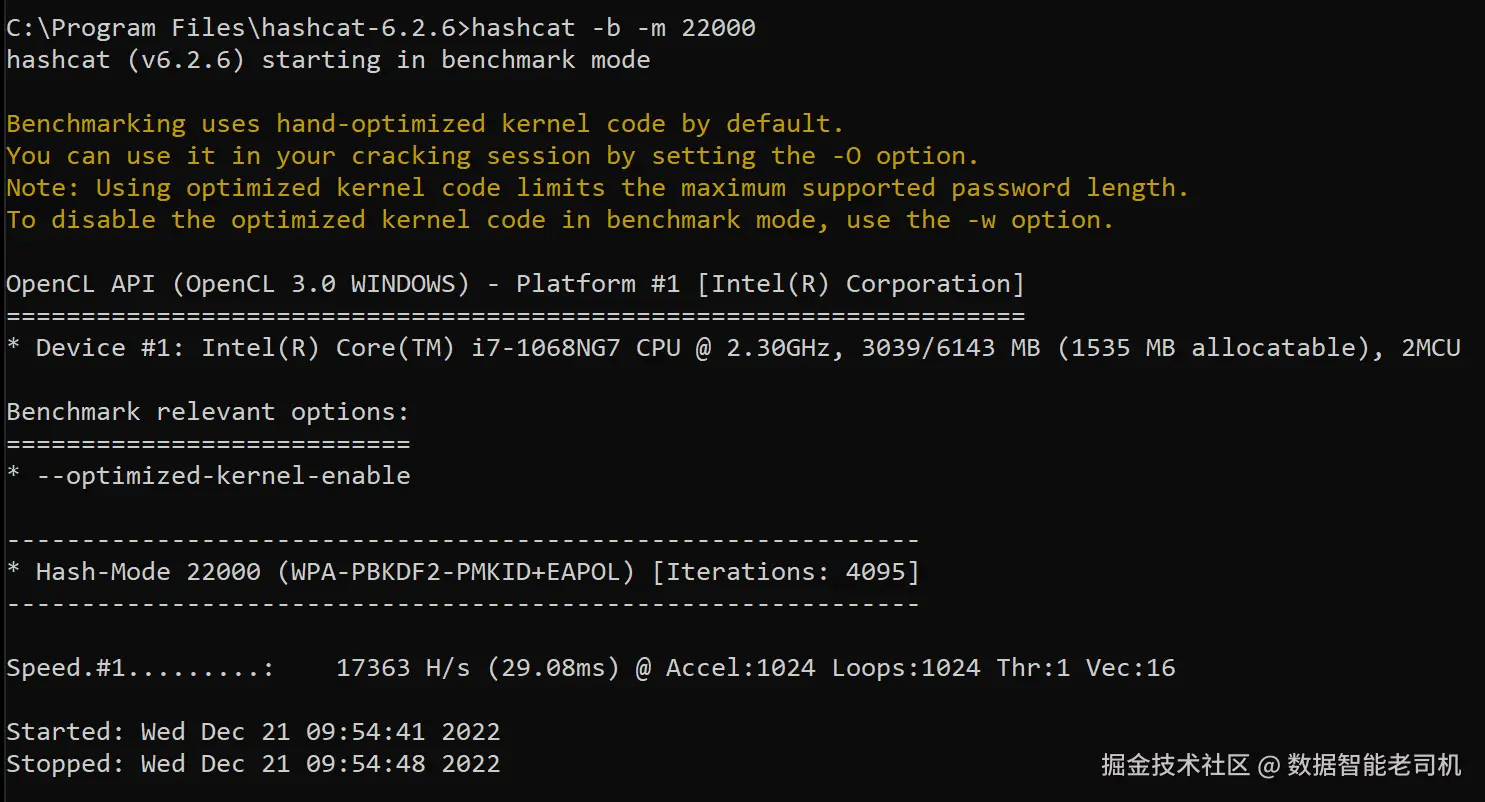The height and width of the screenshot is (802, 1485).
Task: Click the 'Stopped: Wed Dec 21' timestamp line
Action: click(x=253, y=764)
